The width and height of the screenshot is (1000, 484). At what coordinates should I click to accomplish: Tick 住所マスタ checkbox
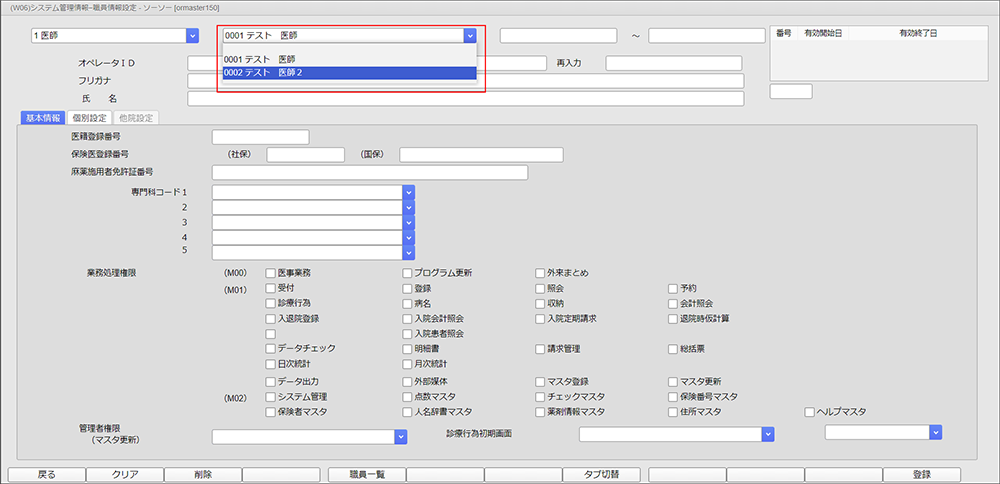click(x=673, y=412)
